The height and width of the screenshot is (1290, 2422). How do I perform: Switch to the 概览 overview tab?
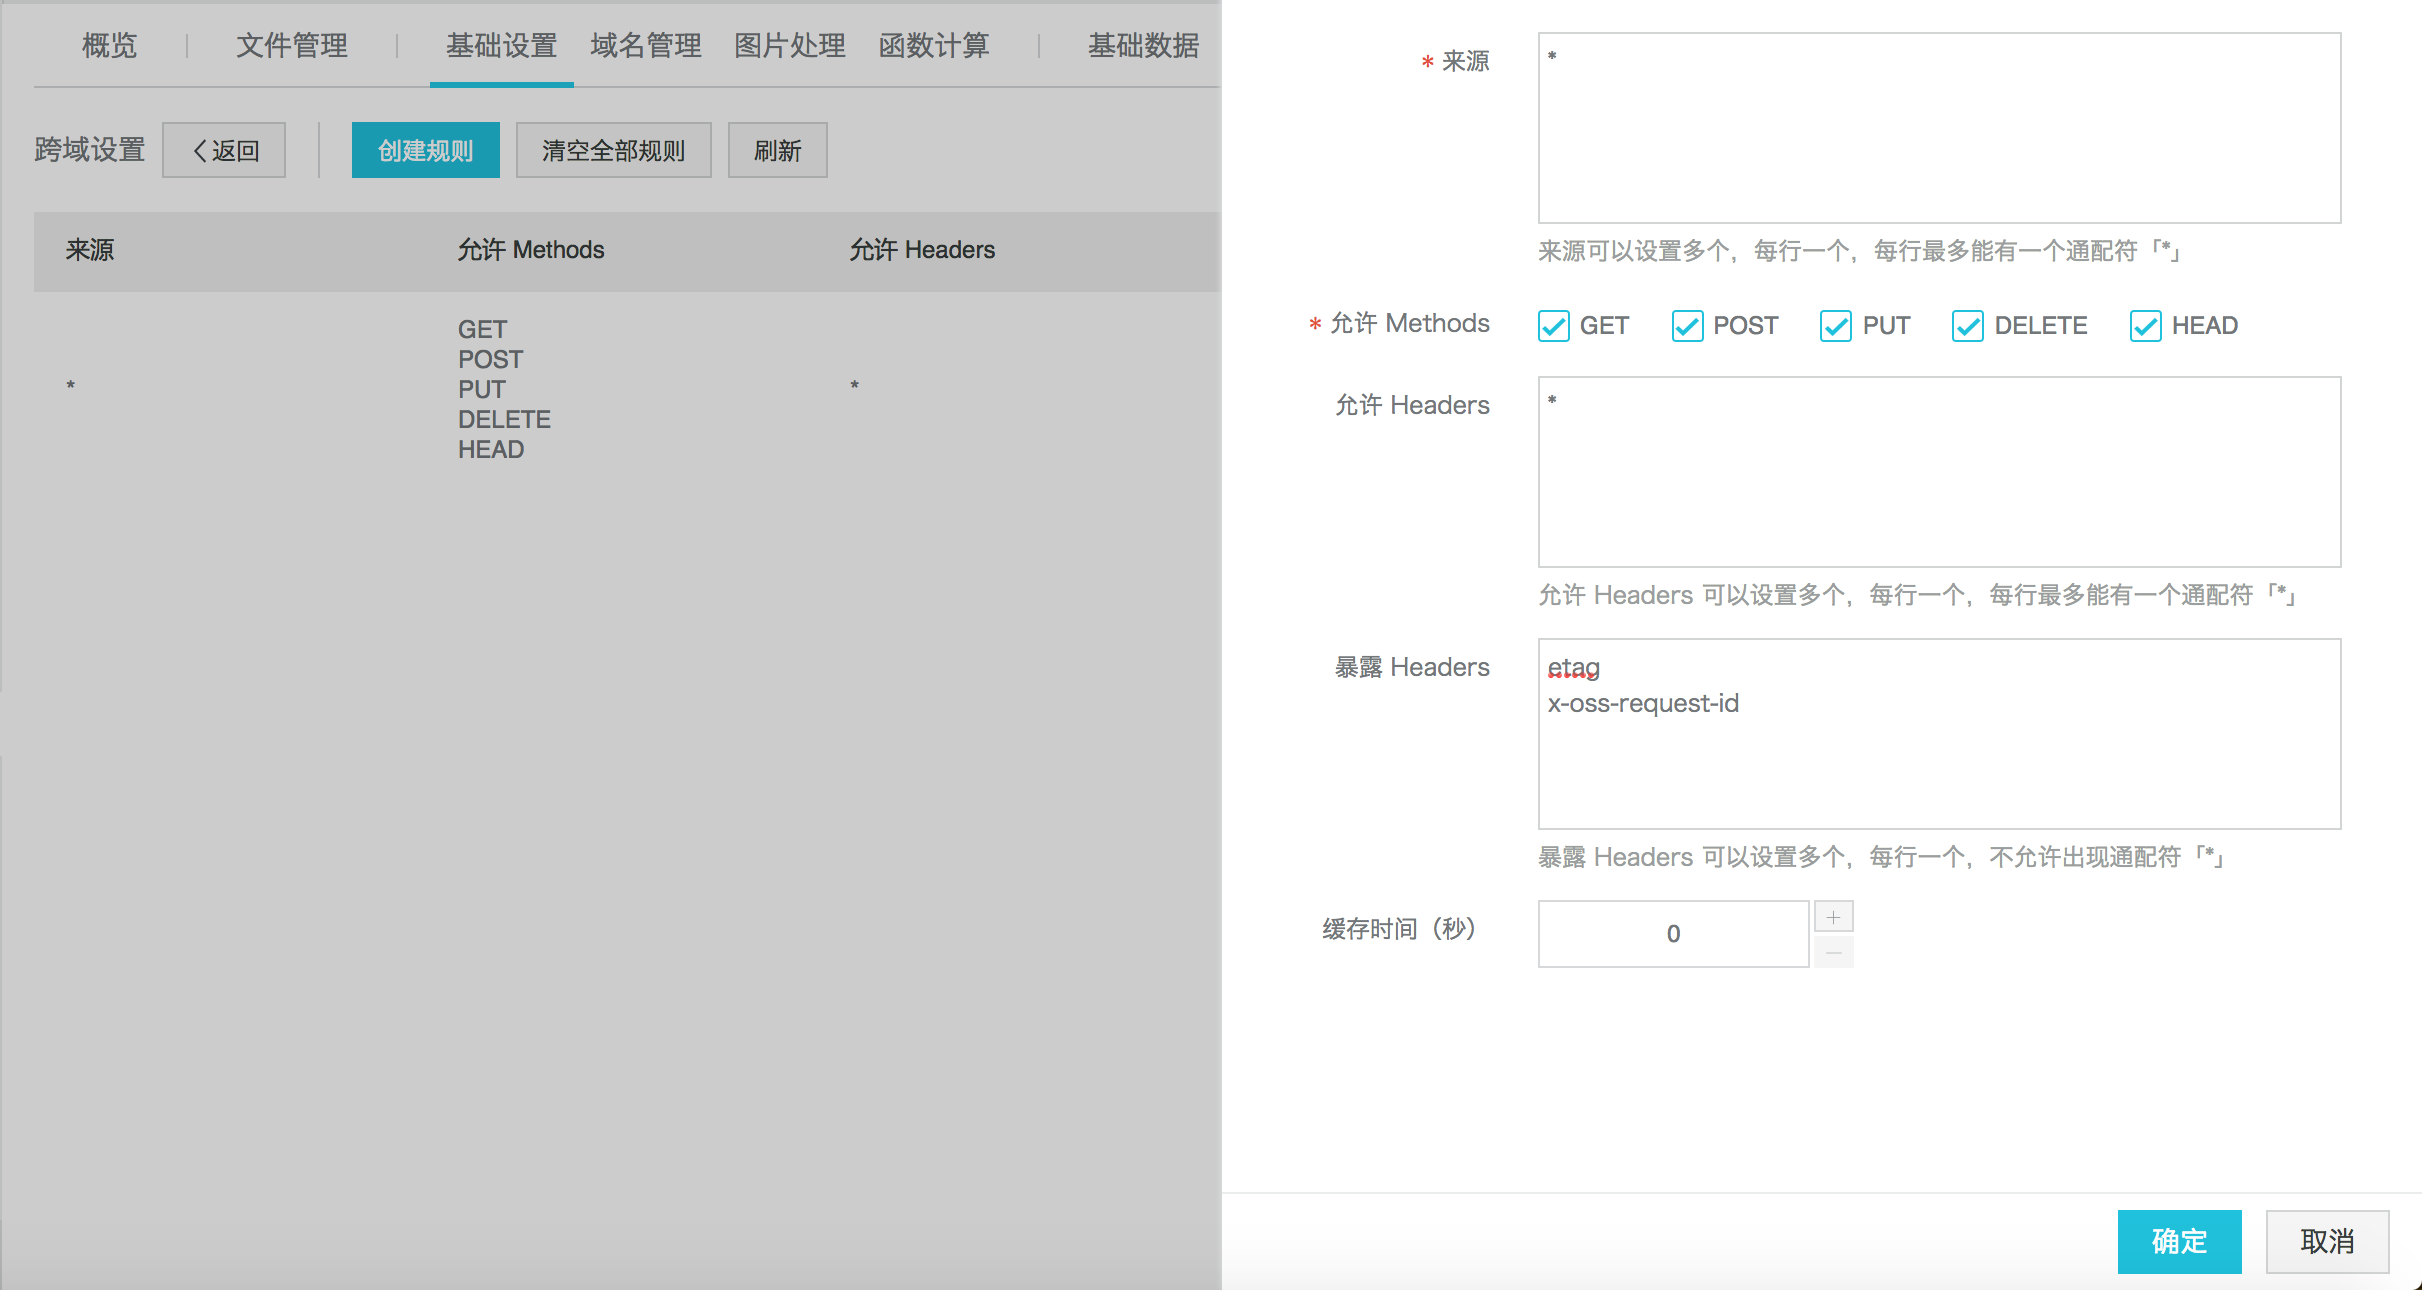pos(109,46)
